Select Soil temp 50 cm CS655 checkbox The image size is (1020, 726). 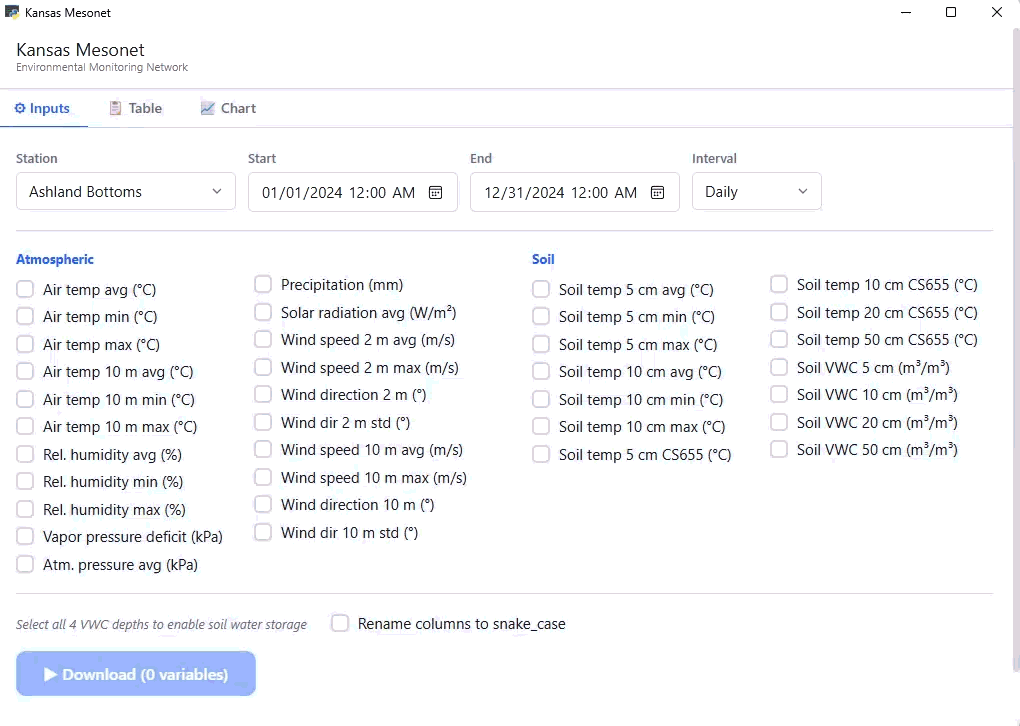779,340
